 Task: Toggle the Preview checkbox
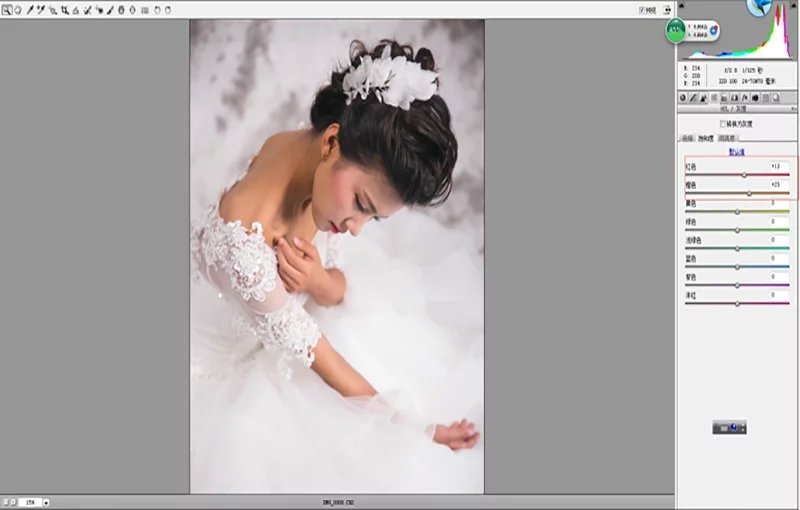point(642,10)
